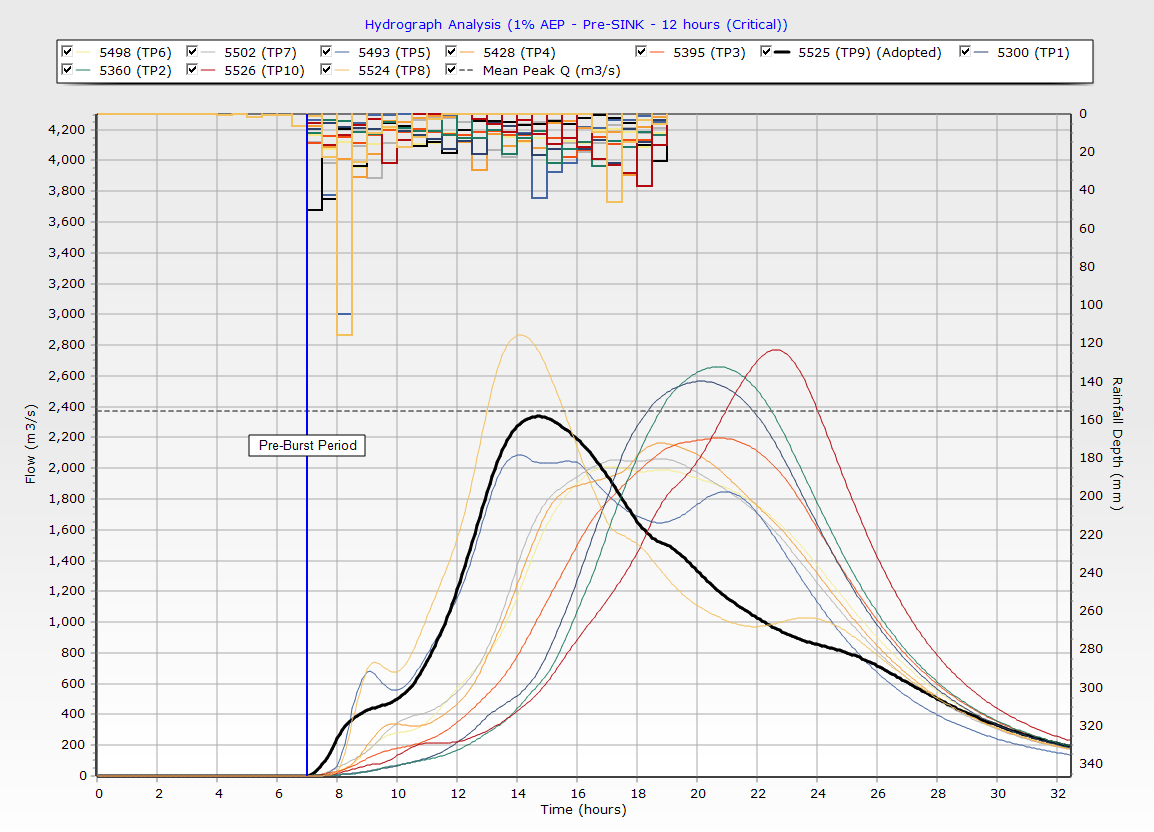Hide the 5360 (TP2) series via checkbox
1154x832 pixels.
click(x=67, y=70)
